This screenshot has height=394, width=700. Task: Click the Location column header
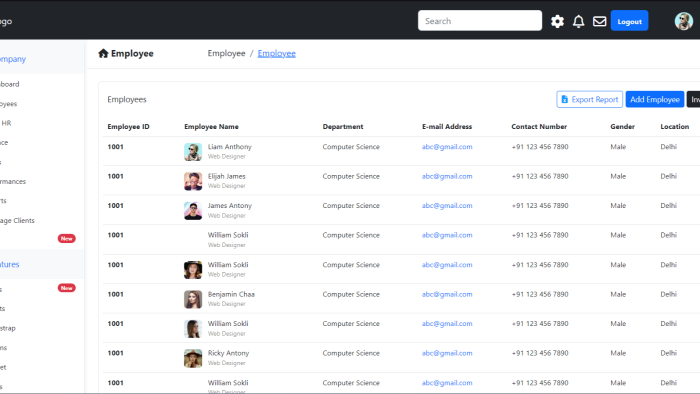tap(675, 127)
